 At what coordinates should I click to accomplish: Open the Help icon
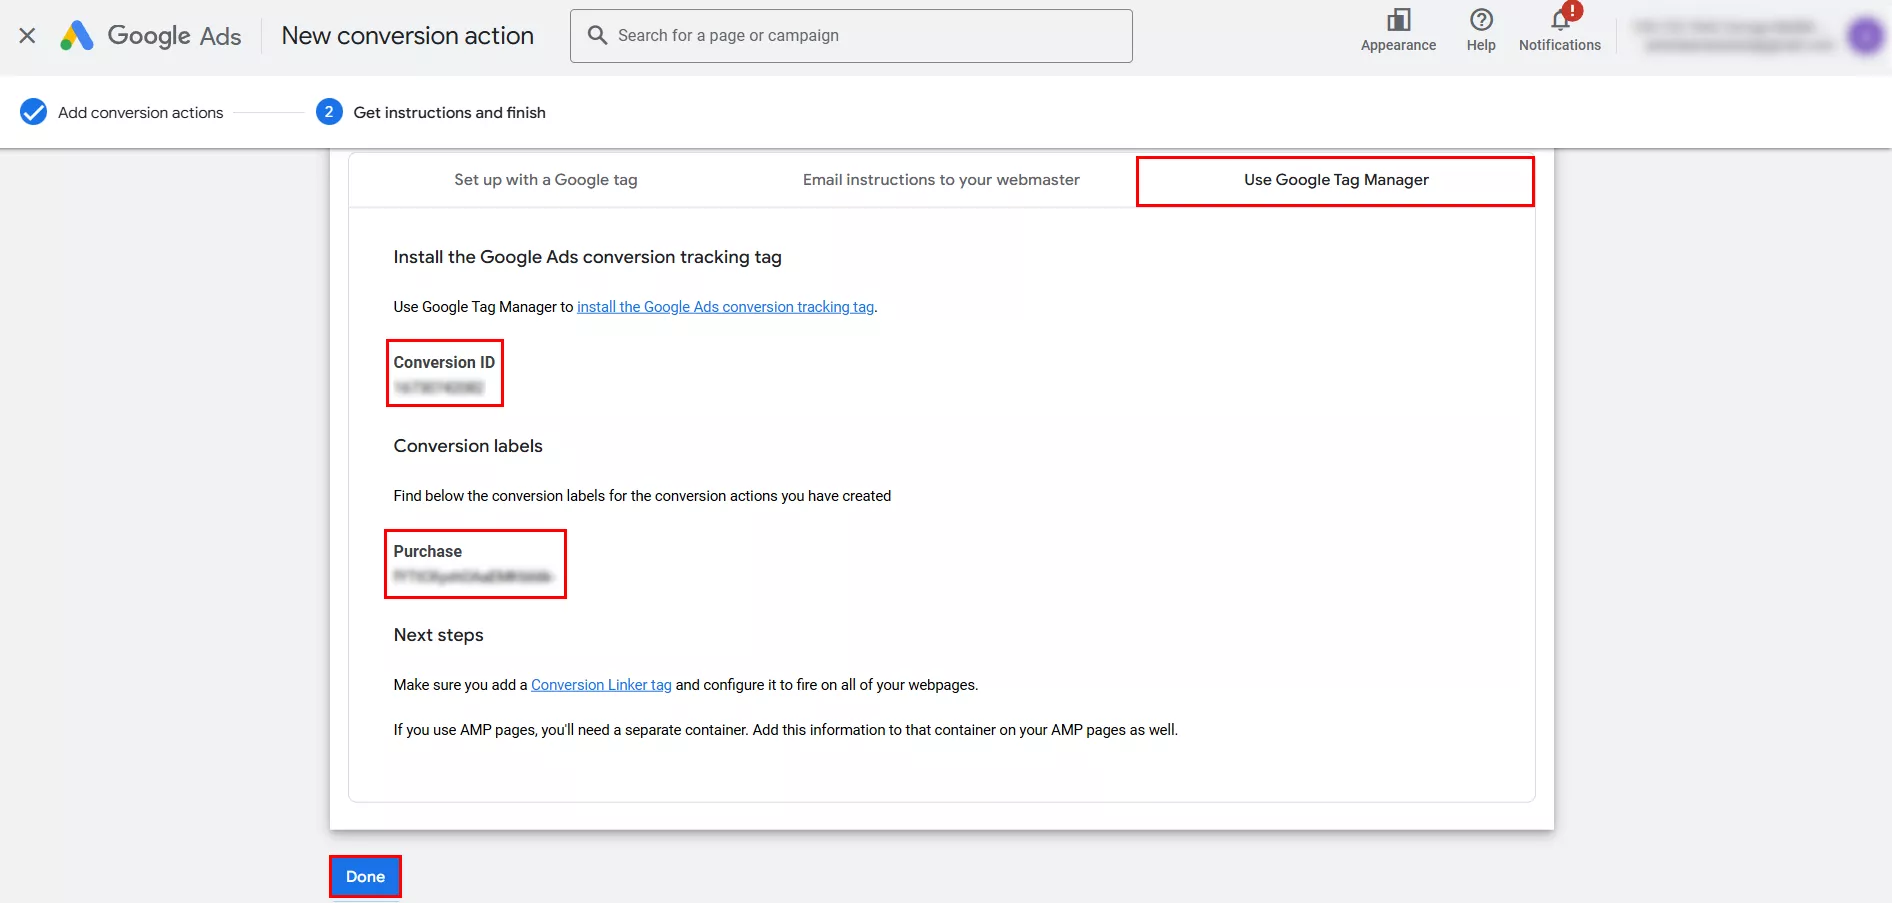[1480, 21]
